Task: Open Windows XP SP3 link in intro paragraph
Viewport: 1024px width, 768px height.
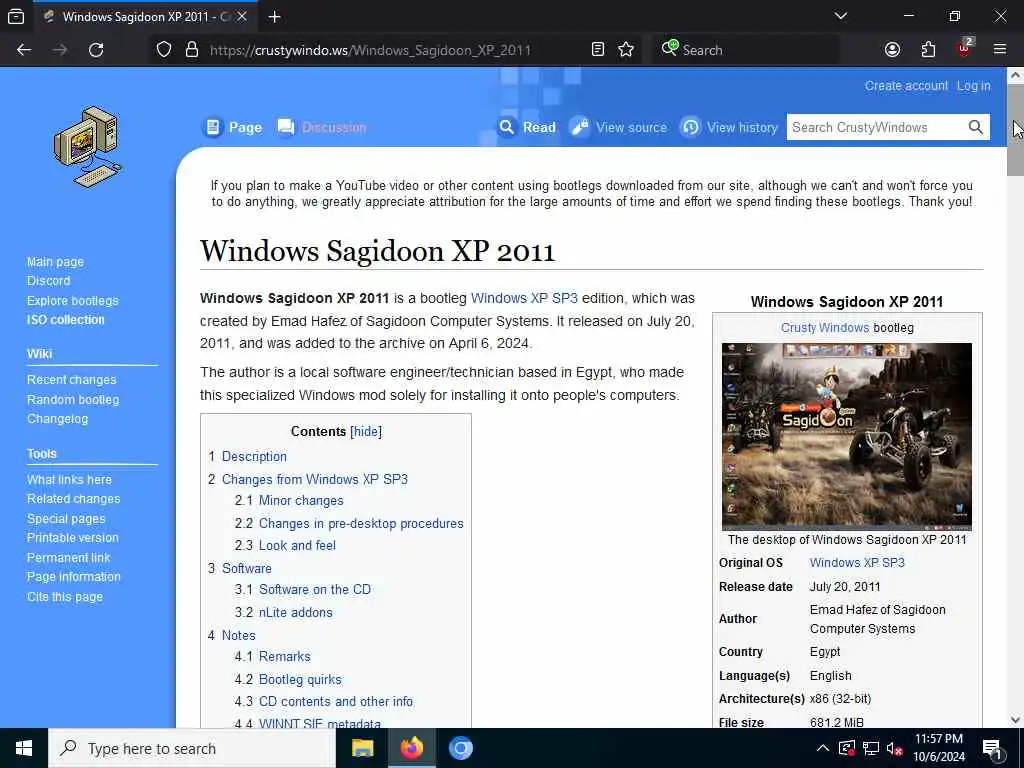Action: coord(524,298)
